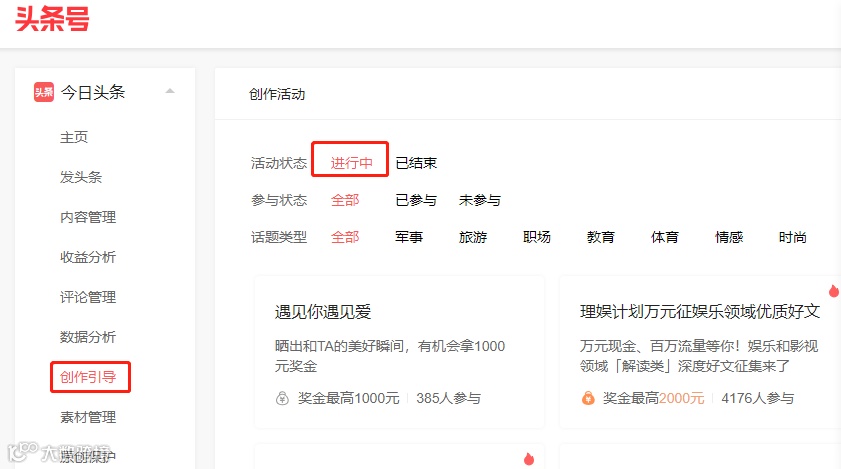
Task: Select 评论管理 in the sidebar
Action: click(x=88, y=297)
